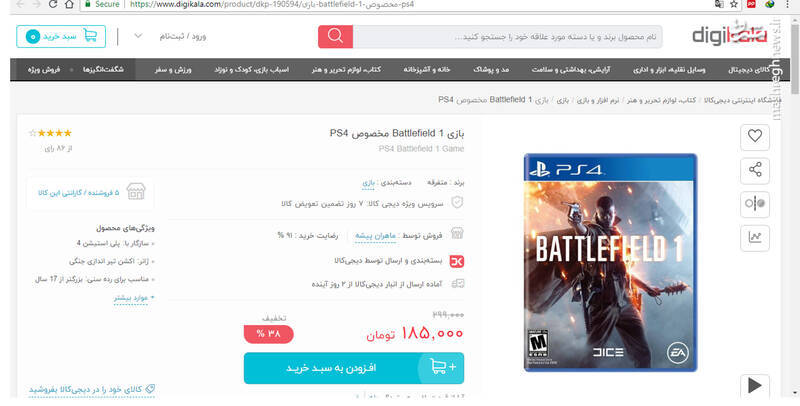This screenshot has height=406, width=800.
Task: Open the price history chart icon
Action: (755, 237)
